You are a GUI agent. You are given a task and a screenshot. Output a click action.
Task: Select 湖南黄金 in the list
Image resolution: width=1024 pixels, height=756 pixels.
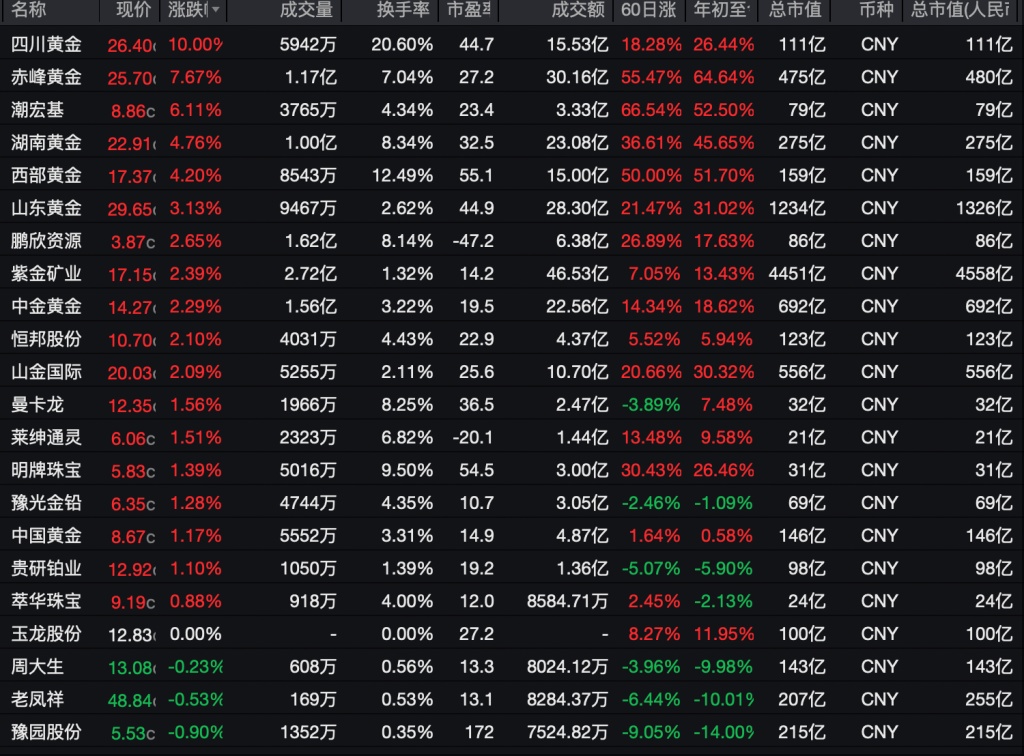[46, 142]
